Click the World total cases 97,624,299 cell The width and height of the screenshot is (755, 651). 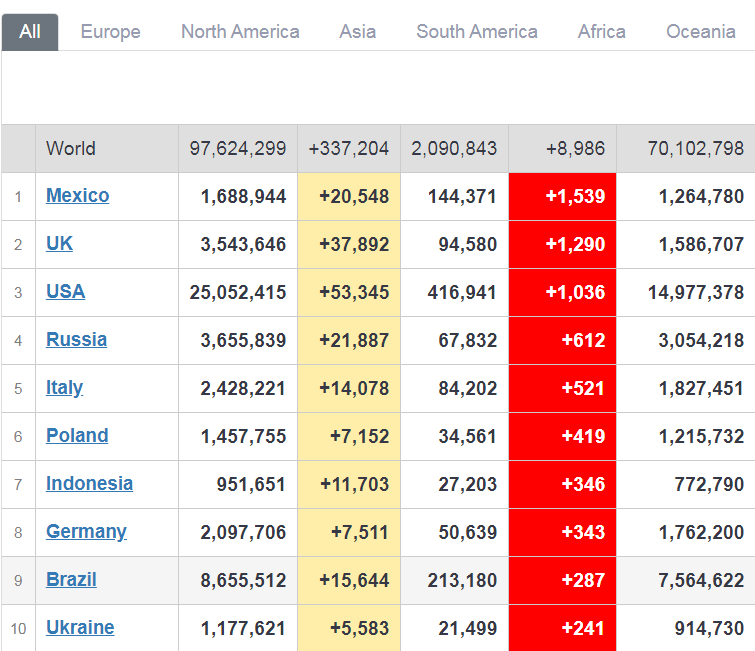coord(238,149)
